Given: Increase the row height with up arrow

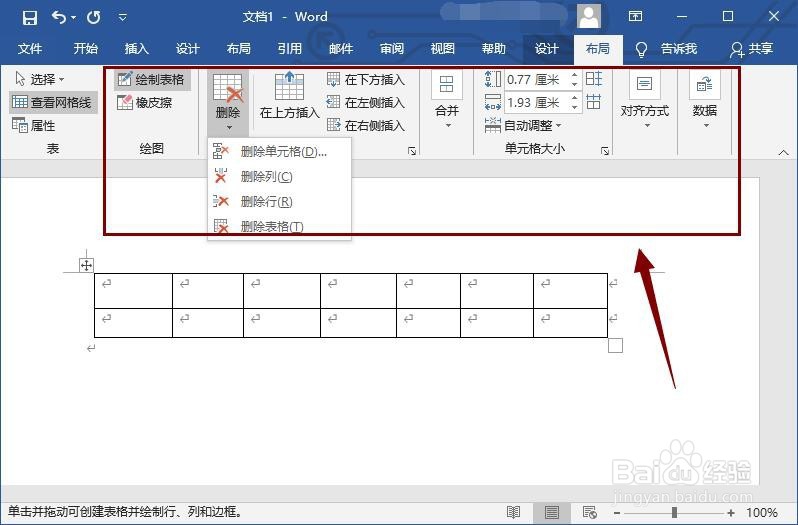Looking at the screenshot, I should pyautogui.click(x=575, y=75).
